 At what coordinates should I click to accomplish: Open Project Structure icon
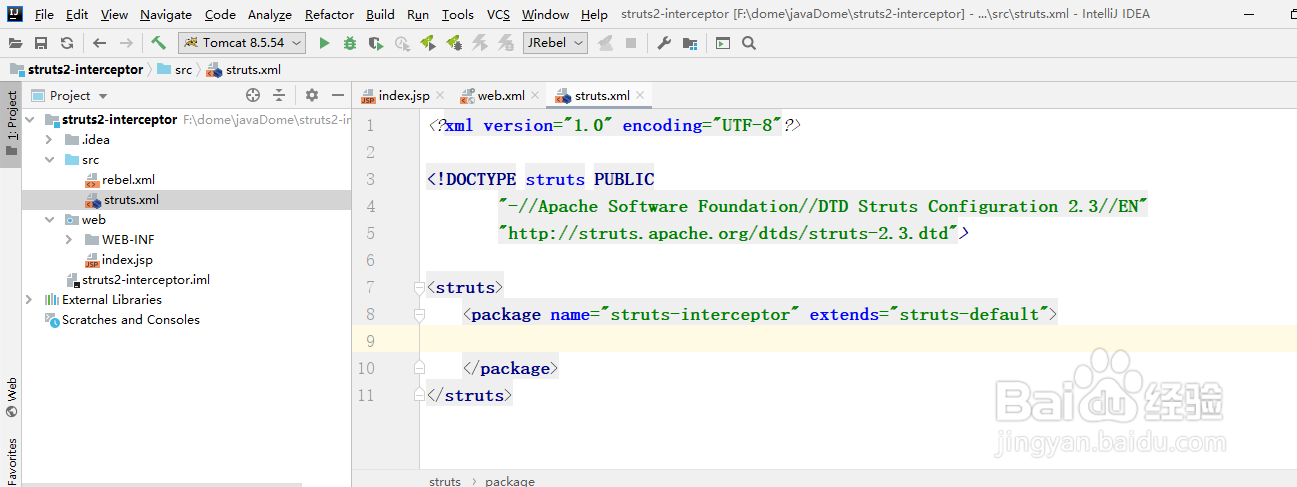pyautogui.click(x=690, y=43)
